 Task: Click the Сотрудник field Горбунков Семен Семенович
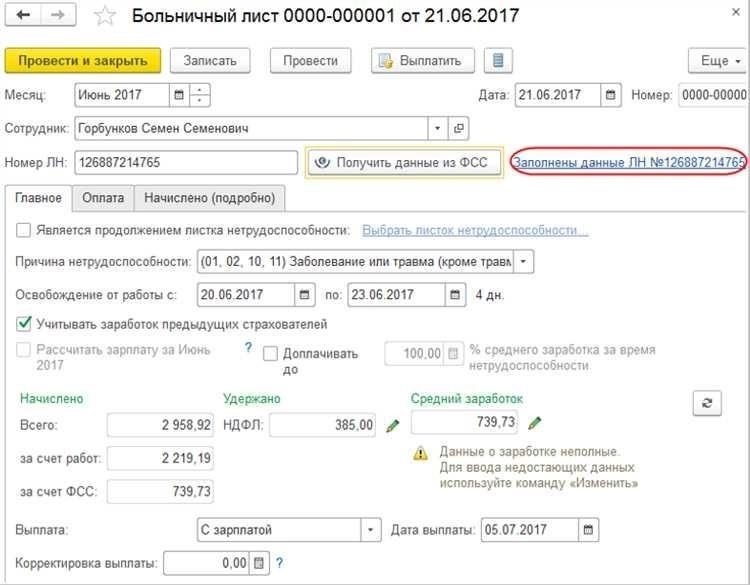pos(251,128)
